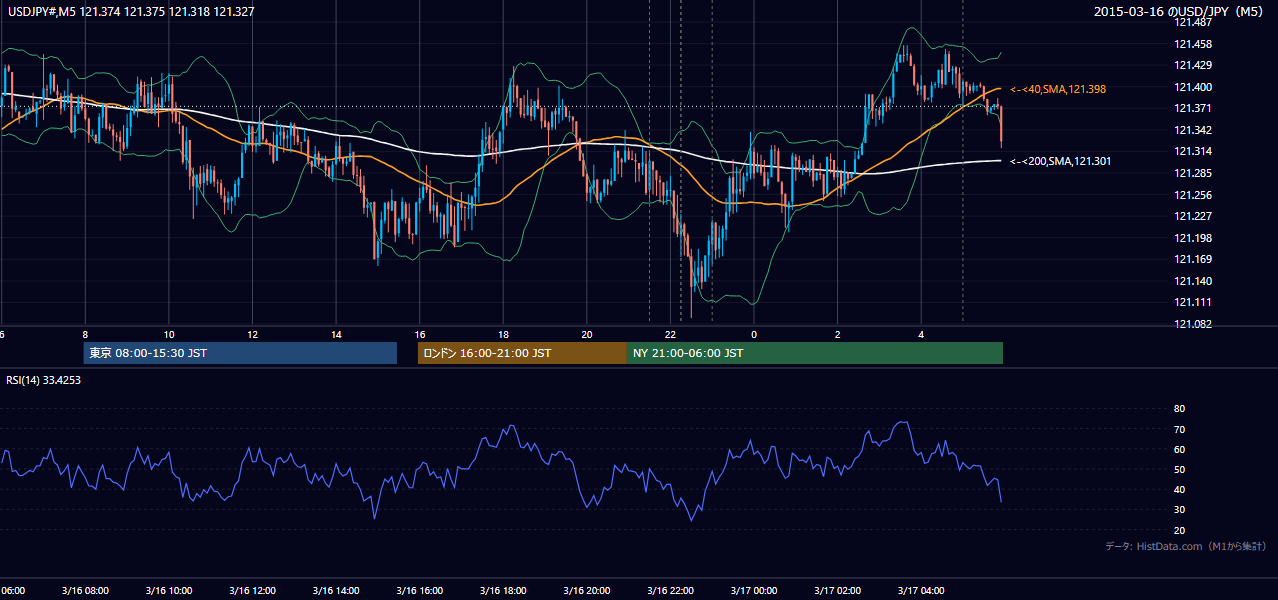Click the RSI level 60 label
Image resolution: width=1278 pixels, height=600 pixels.
[x=1179, y=449]
